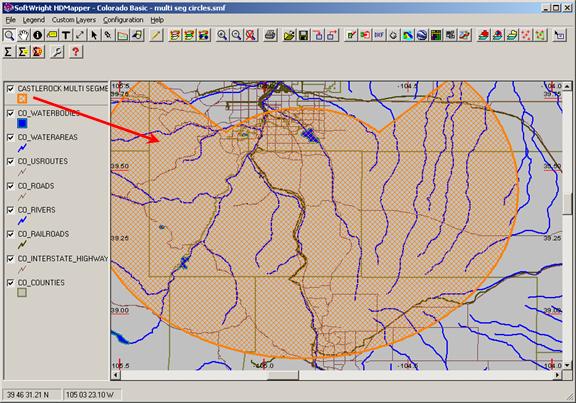Click the colorful terrain map icon
Viewport: 576px width, 403px height.
click(407, 35)
